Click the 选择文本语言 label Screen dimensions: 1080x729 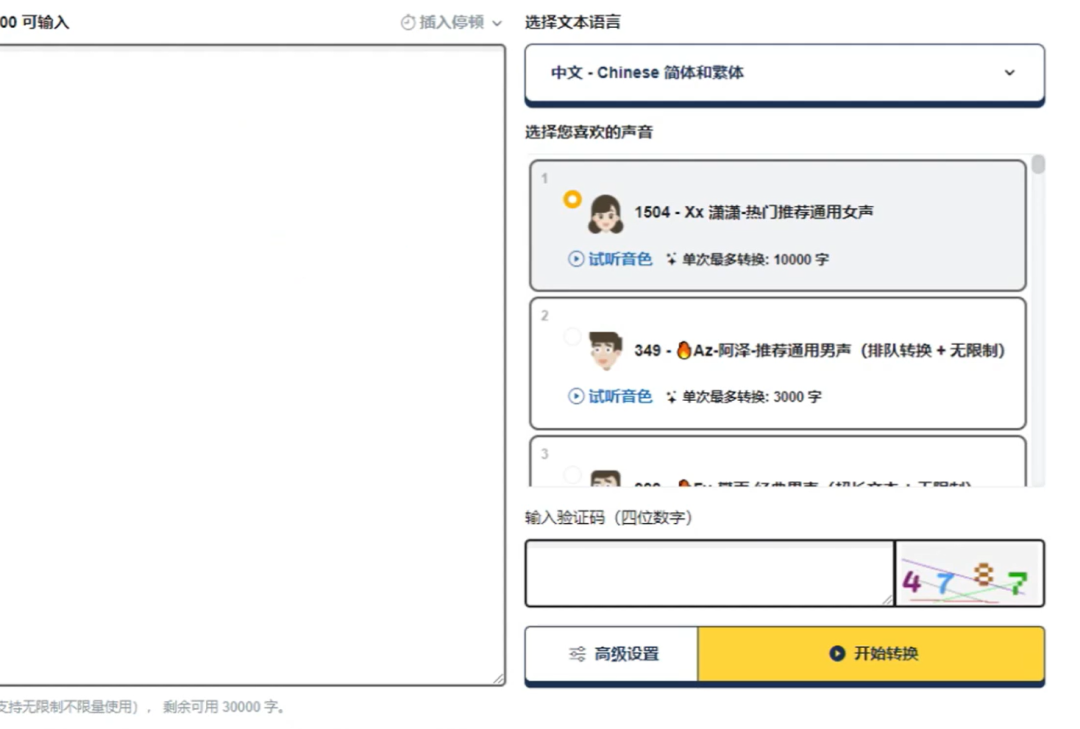click(572, 23)
